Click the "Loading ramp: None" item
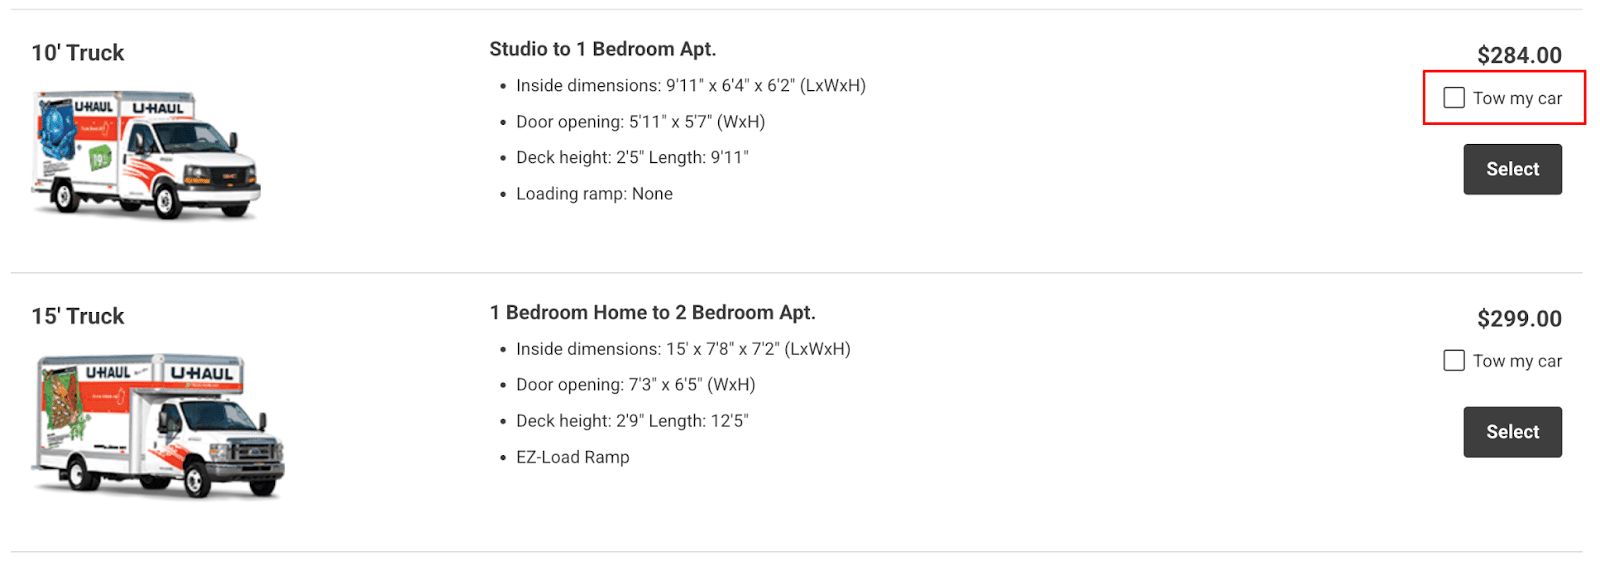The width and height of the screenshot is (1600, 562). [x=594, y=194]
